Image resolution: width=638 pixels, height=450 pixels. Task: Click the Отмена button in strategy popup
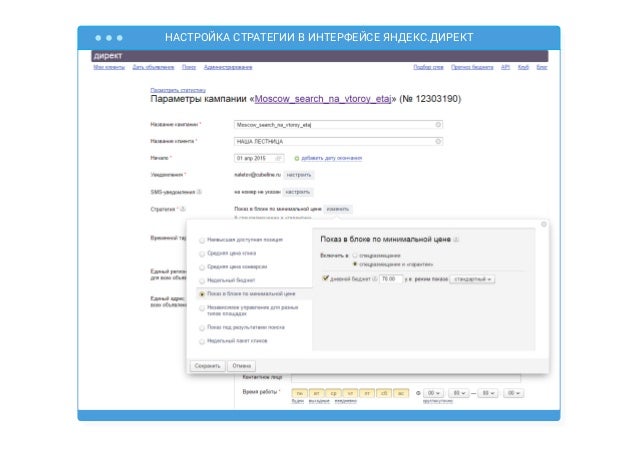(x=242, y=366)
